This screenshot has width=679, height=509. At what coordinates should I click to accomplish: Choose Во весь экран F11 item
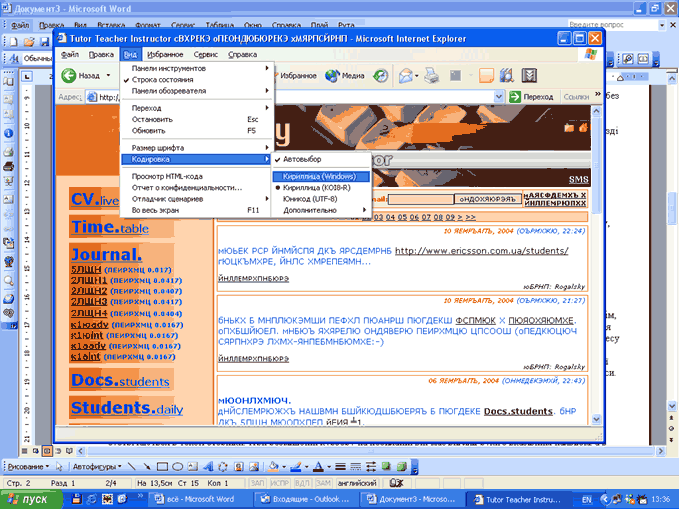click(x=196, y=210)
